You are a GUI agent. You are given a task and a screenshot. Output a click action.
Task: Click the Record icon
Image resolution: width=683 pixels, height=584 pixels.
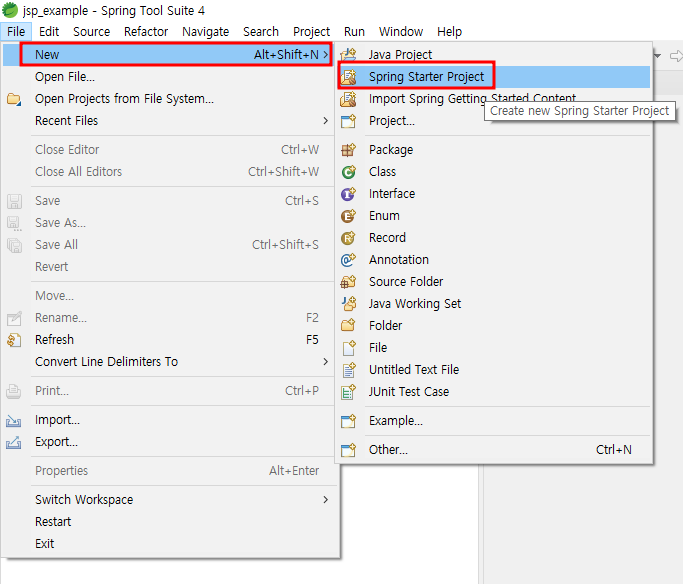pyautogui.click(x=348, y=238)
